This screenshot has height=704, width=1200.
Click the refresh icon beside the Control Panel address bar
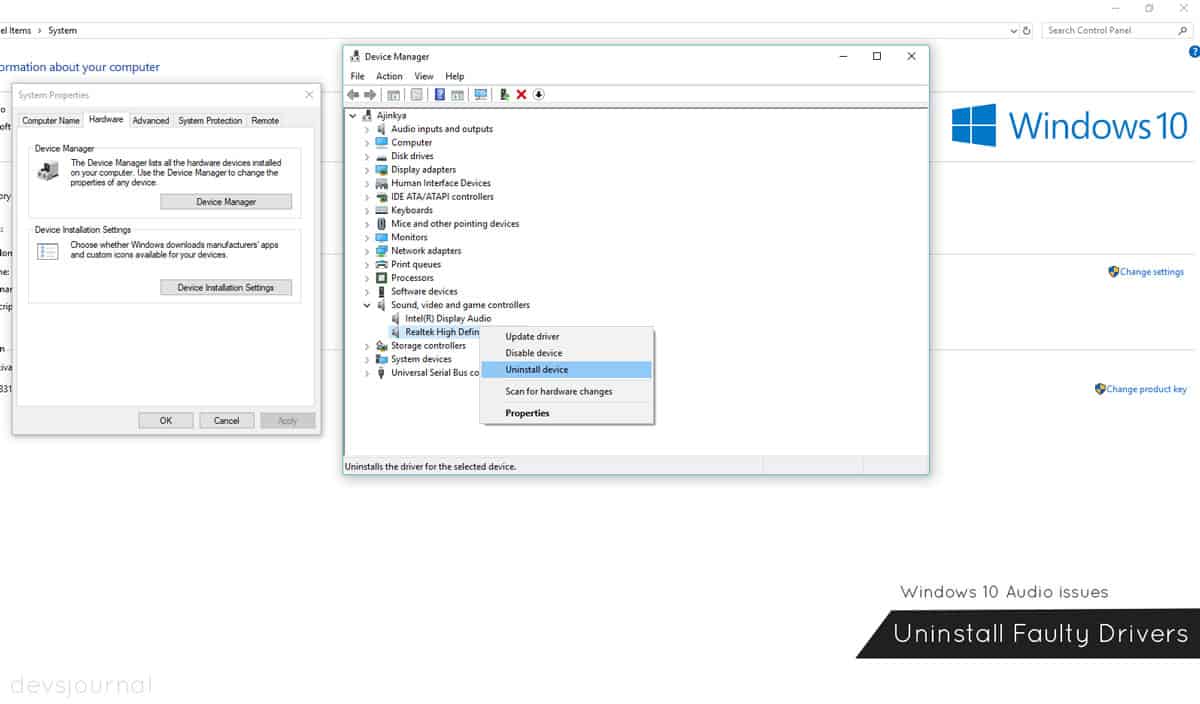tap(1027, 31)
